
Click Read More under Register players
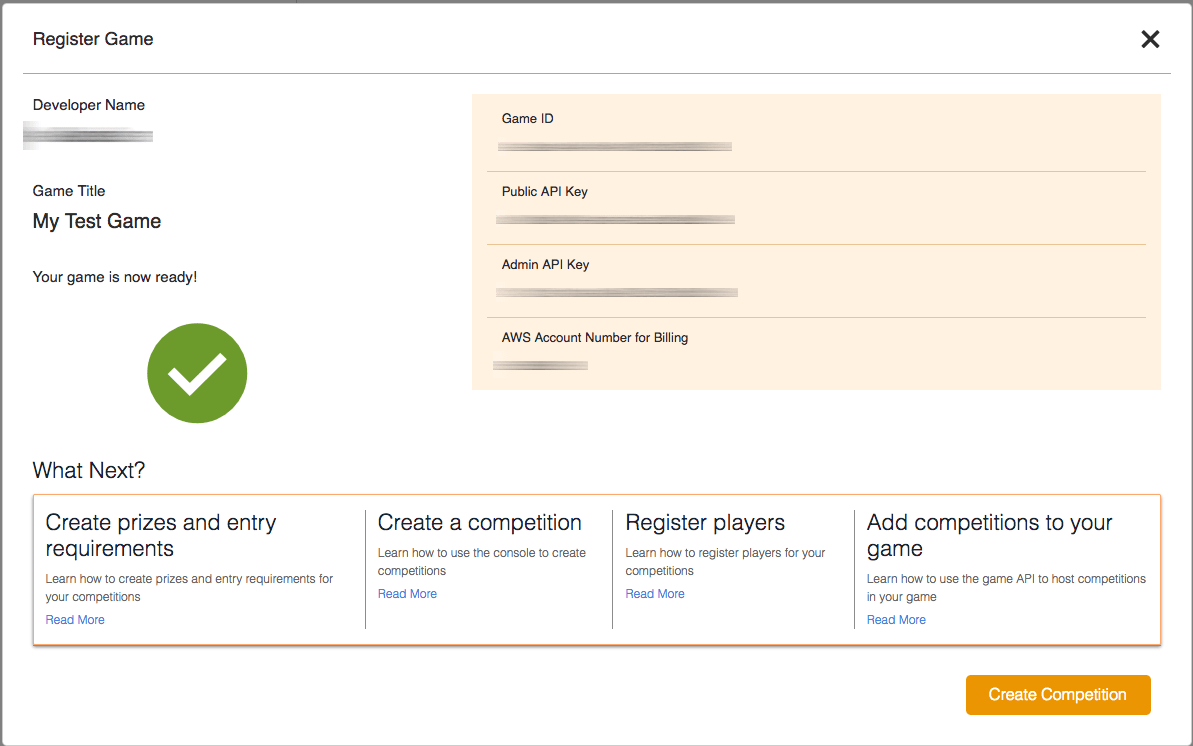(654, 593)
